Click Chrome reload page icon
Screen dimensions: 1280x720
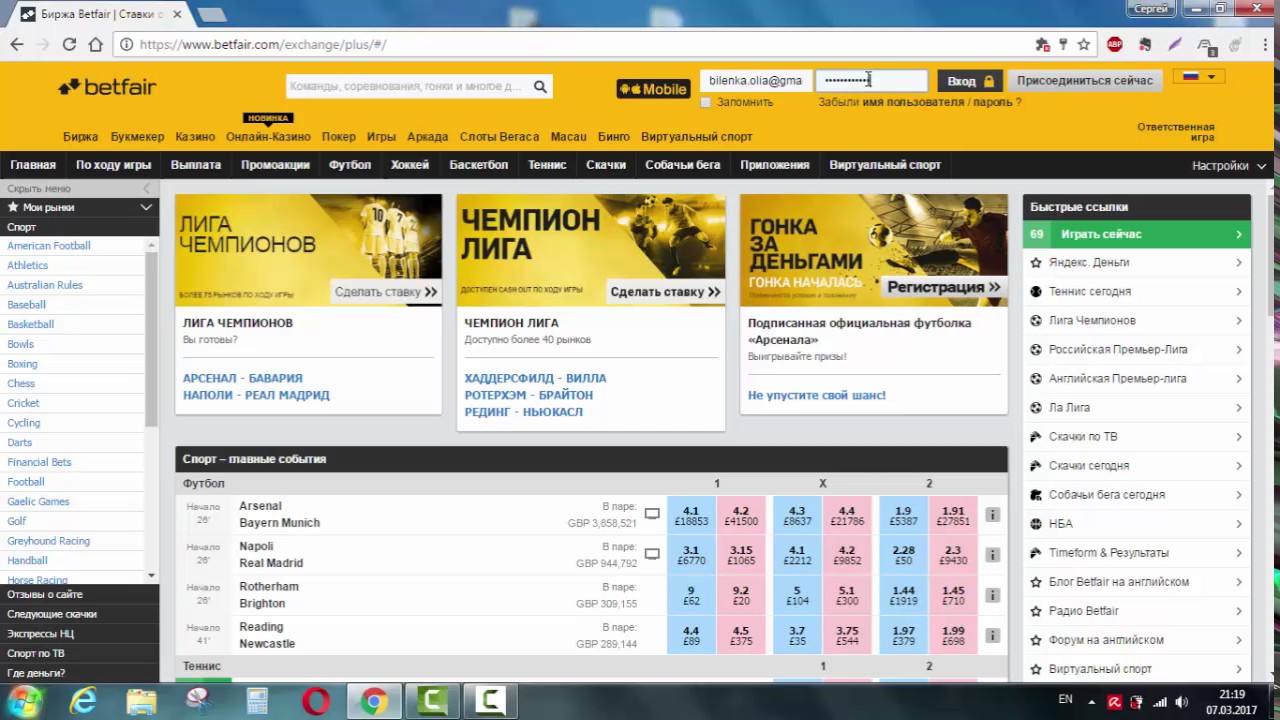[x=69, y=44]
